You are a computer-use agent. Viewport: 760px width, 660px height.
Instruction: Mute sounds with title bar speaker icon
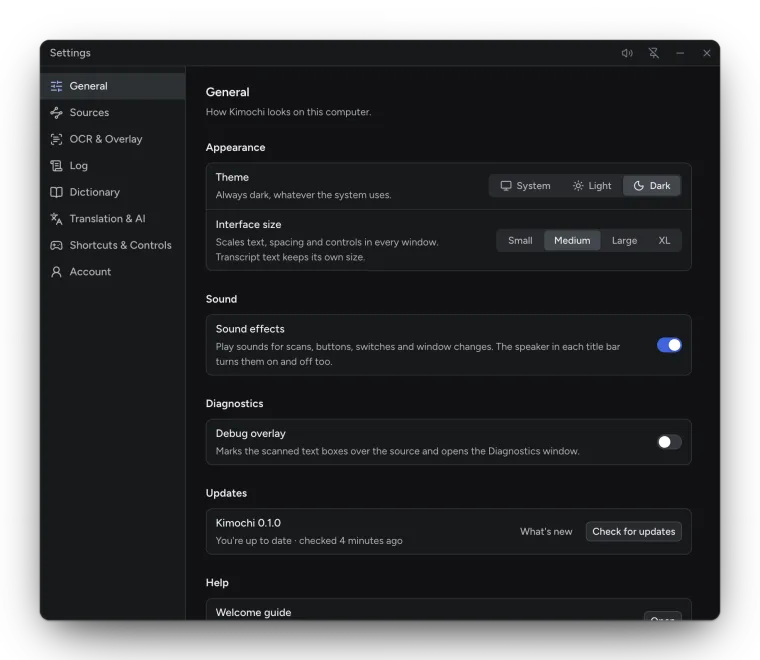[x=627, y=53]
